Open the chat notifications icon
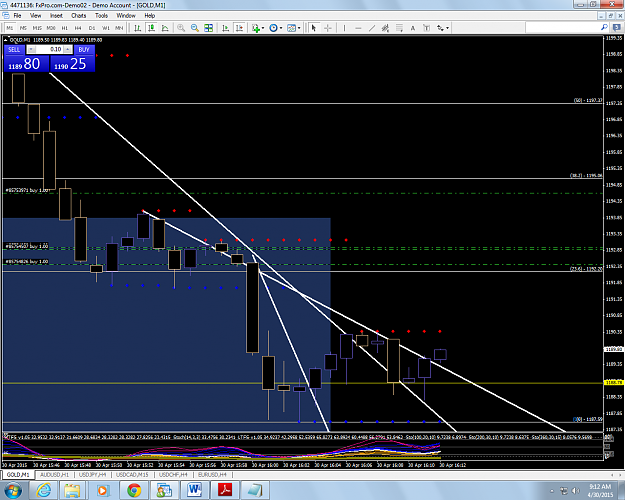 pyautogui.click(x=617, y=27)
